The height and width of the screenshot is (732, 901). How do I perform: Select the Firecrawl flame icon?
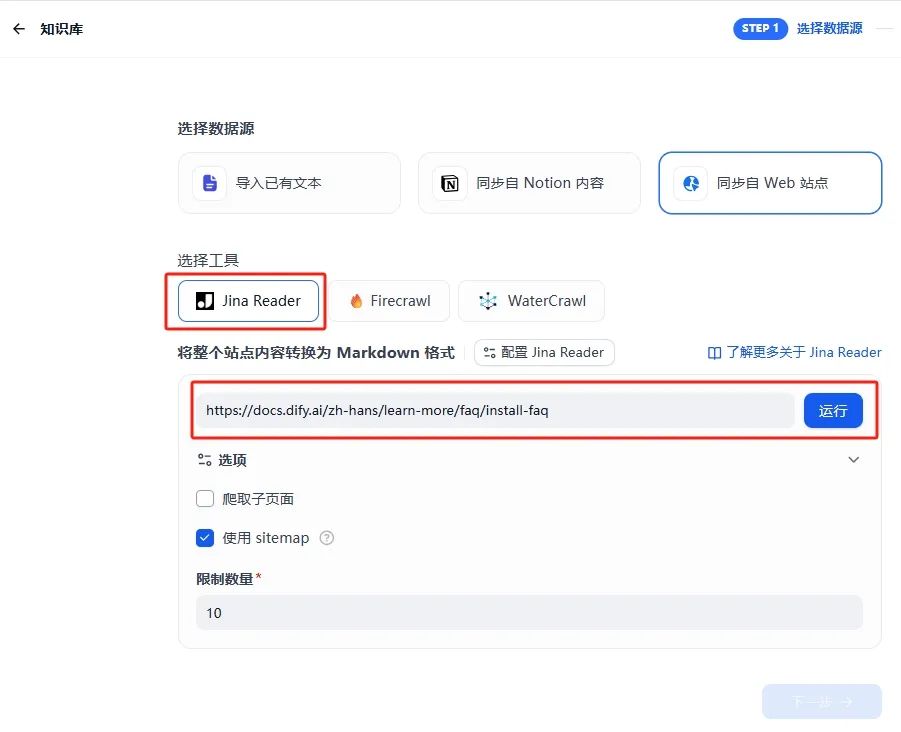pyautogui.click(x=357, y=300)
